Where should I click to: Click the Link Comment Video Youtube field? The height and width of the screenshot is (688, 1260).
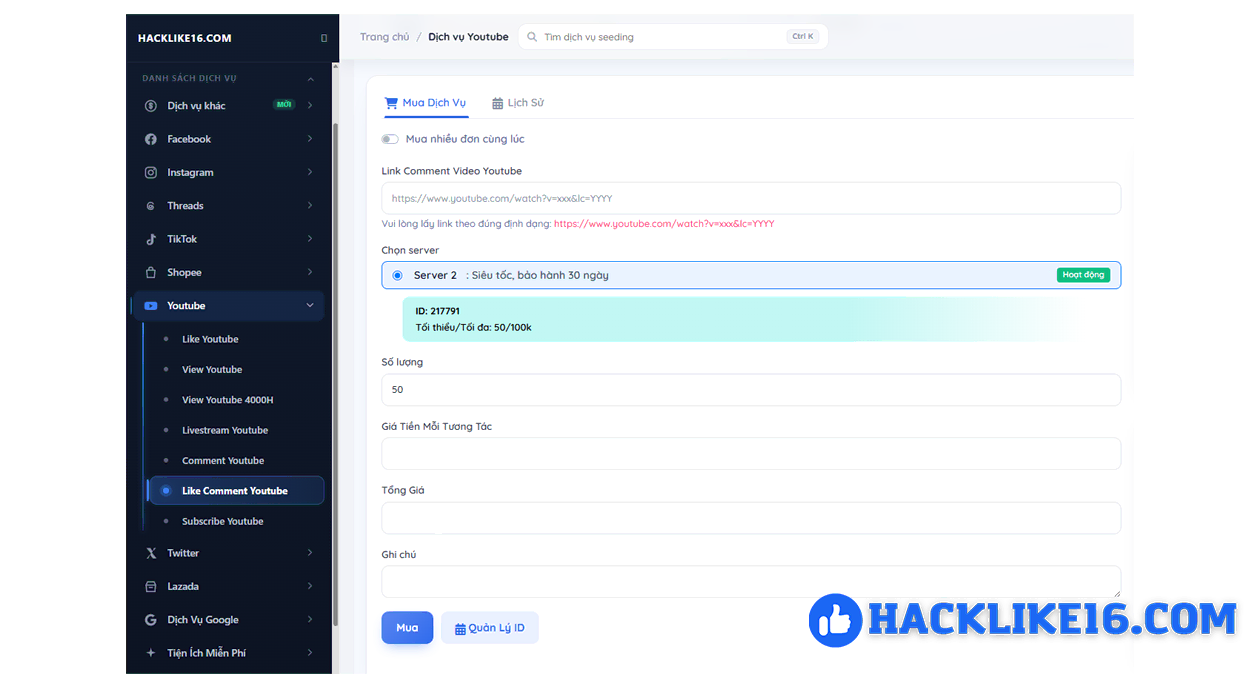click(x=751, y=198)
